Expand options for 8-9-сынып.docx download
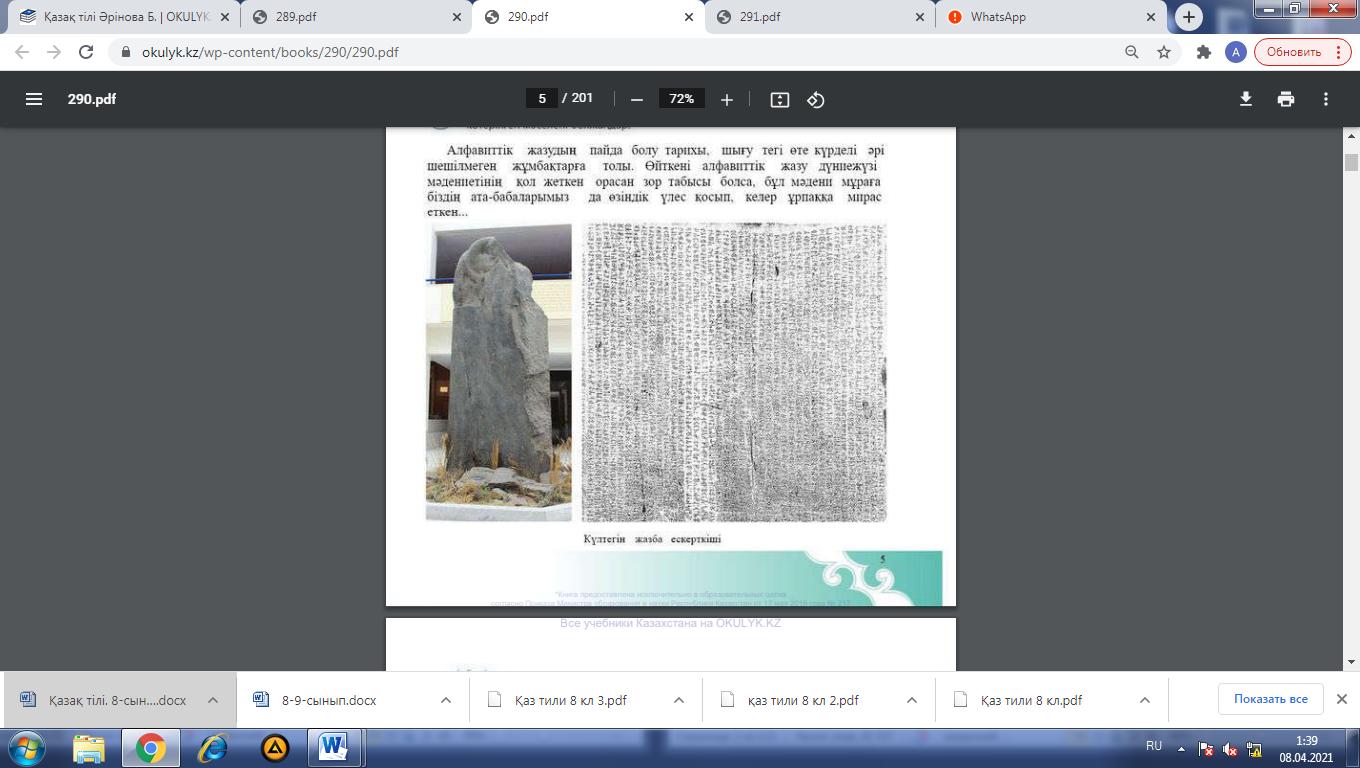Viewport: 1360px width, 768px height. 444,700
